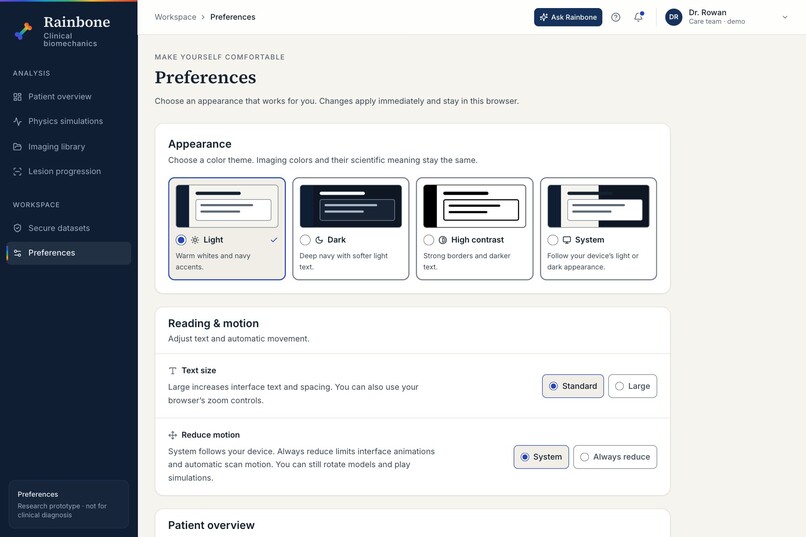Click the 'Clinical biomechanics' tagline
Image resolution: width=806 pixels, height=537 pixels.
pyautogui.click(x=70, y=40)
